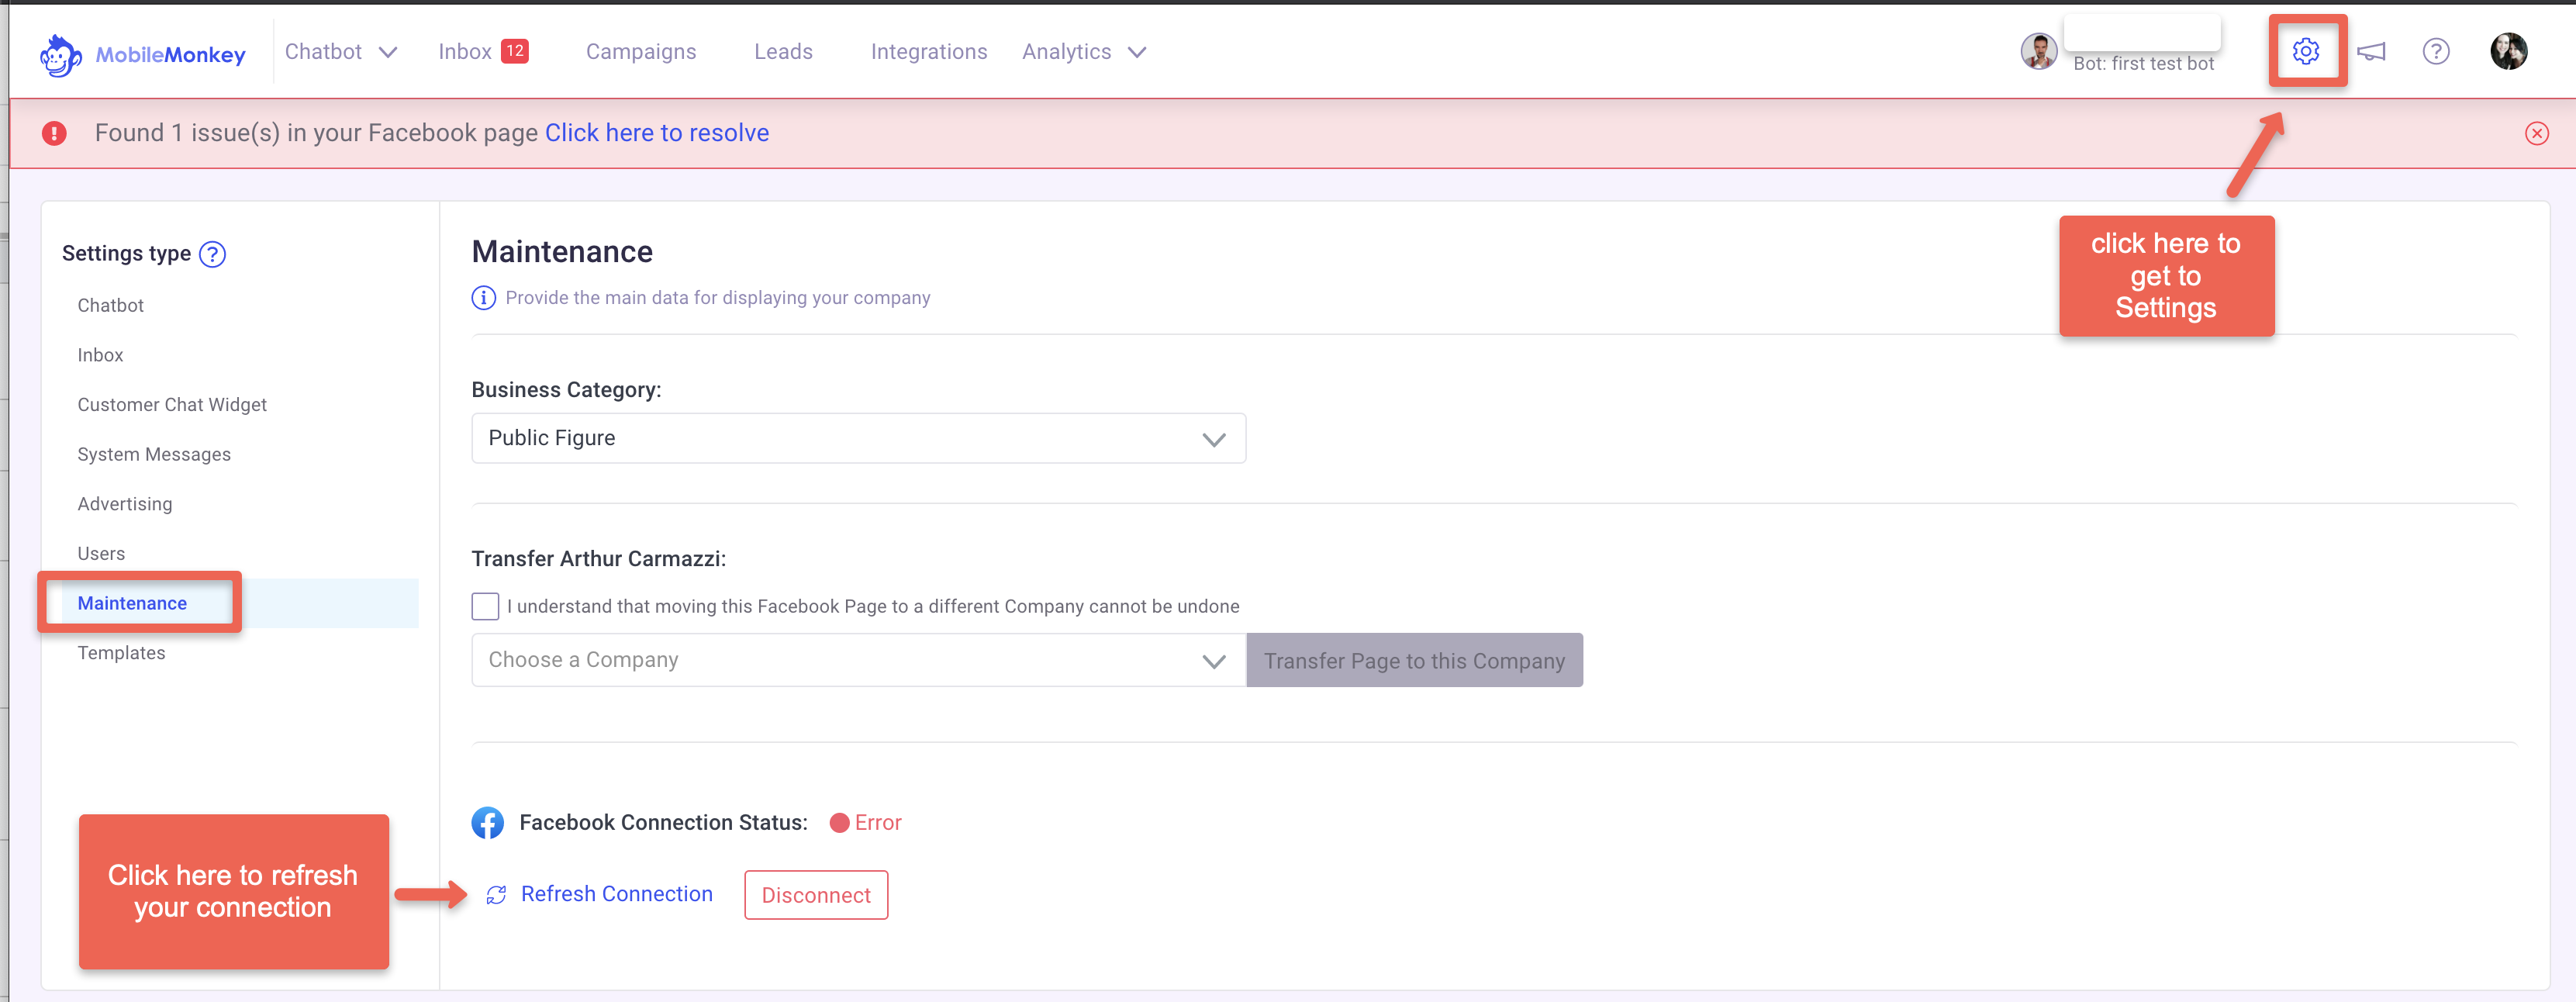Open the Settings gear icon
This screenshot has width=2576, height=1002.
pos(2306,51)
